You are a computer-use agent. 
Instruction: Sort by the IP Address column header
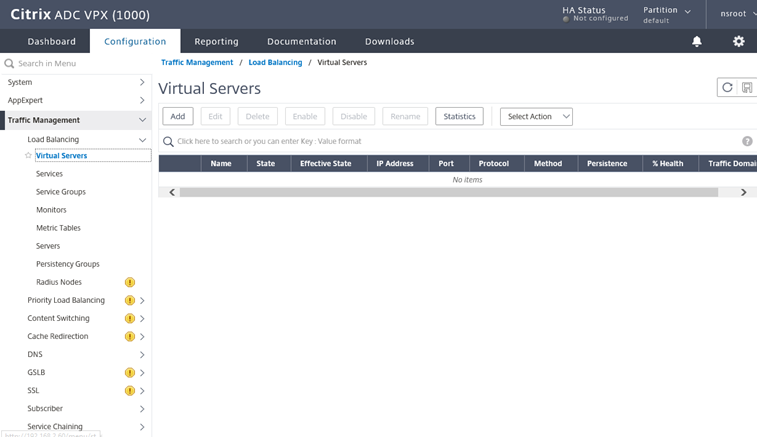[395, 163]
